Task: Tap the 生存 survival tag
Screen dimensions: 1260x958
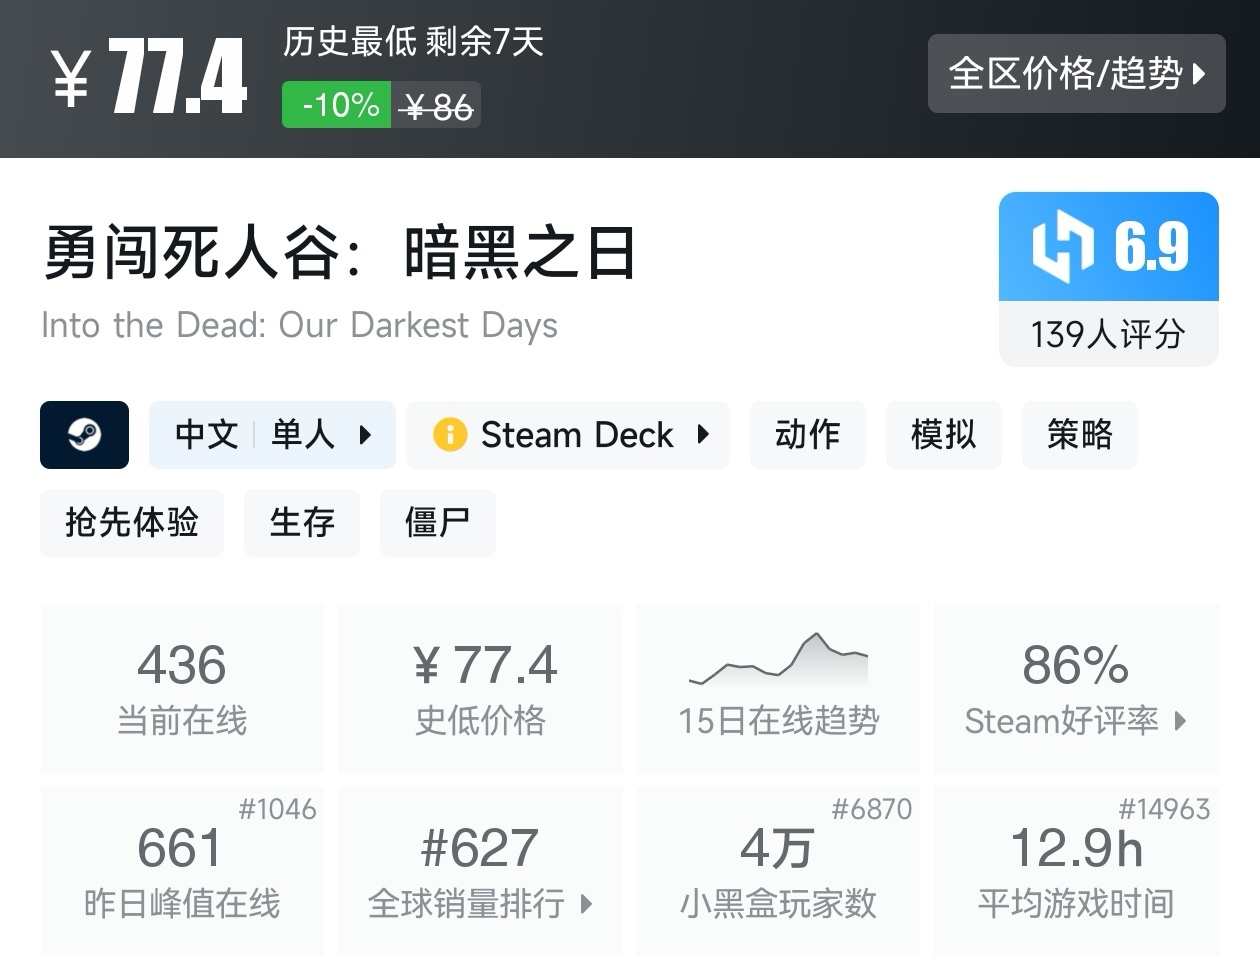Action: (x=301, y=522)
